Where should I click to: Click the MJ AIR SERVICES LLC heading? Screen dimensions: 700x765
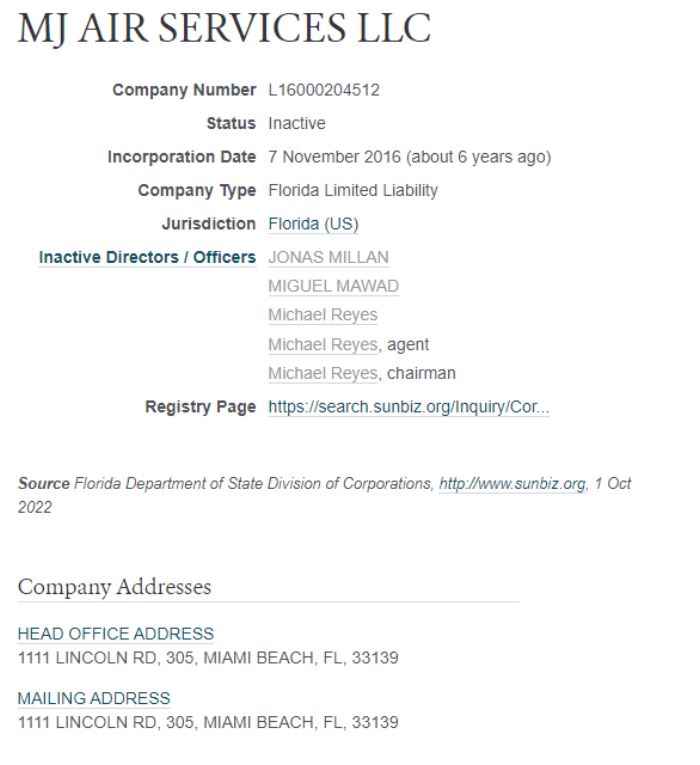pyautogui.click(x=224, y=29)
